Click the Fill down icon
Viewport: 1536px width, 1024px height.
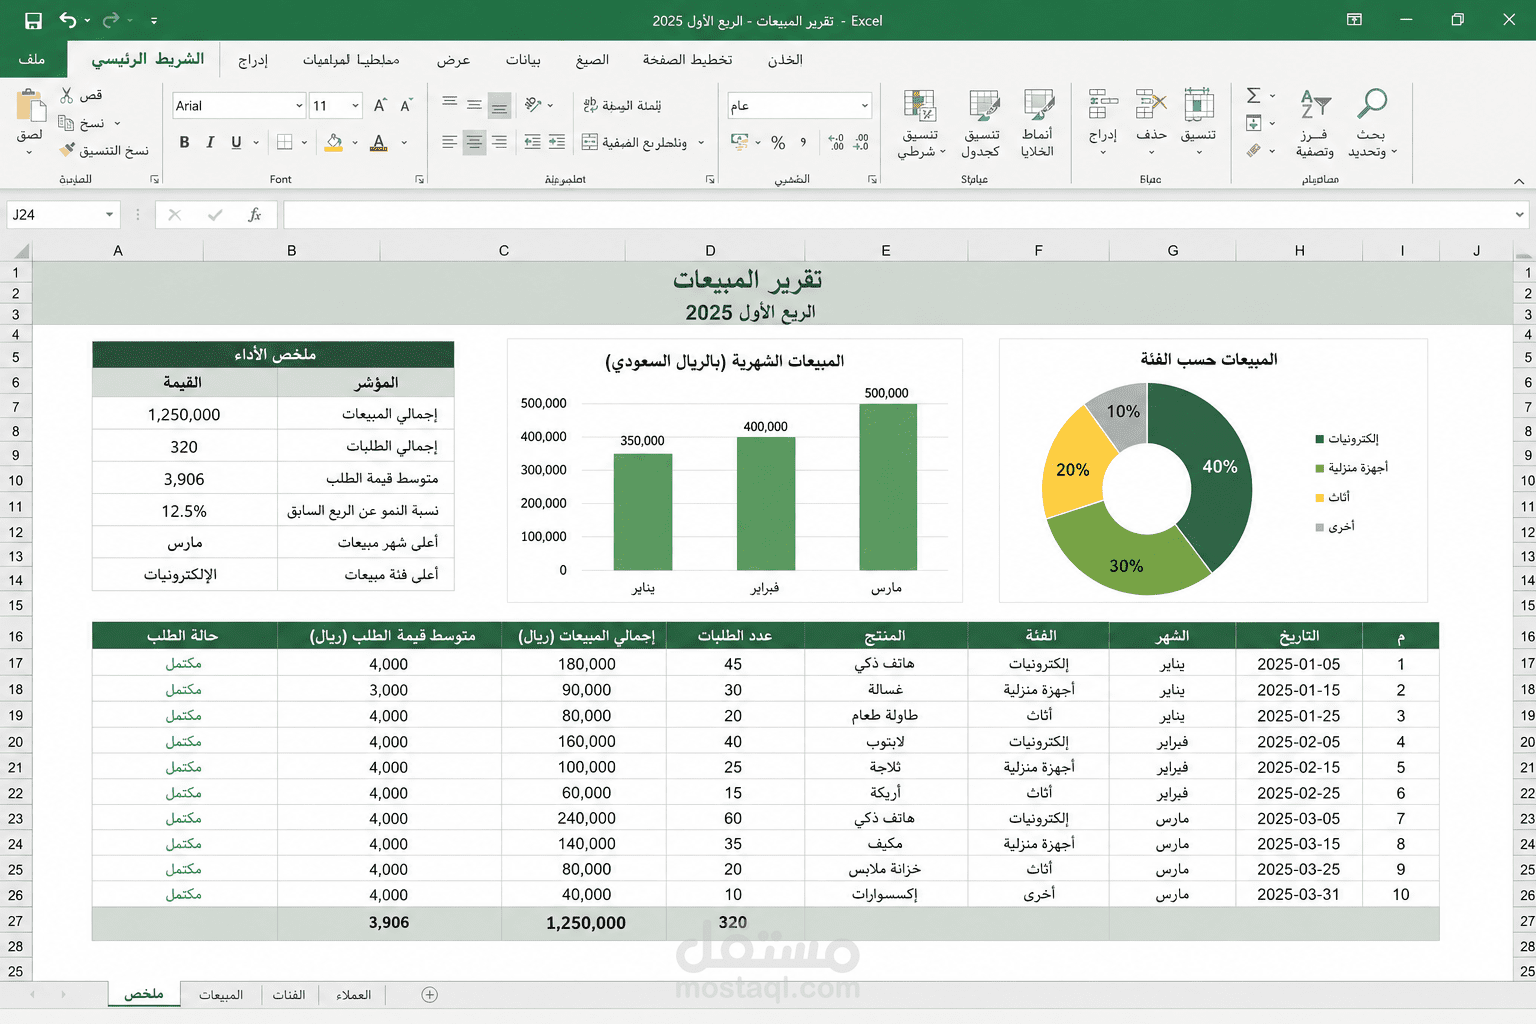pos(1253,123)
